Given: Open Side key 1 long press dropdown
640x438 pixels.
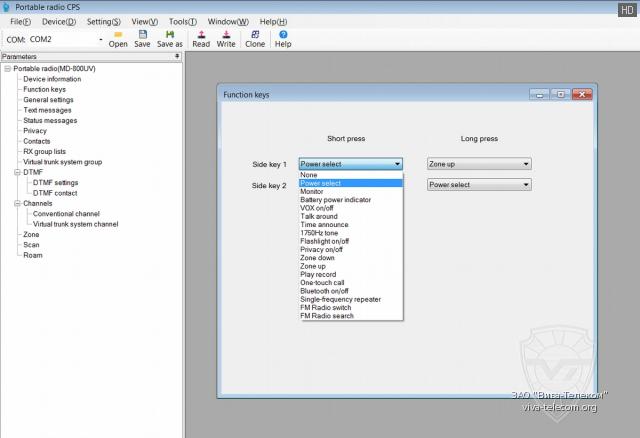Looking at the screenshot, I should (x=479, y=164).
